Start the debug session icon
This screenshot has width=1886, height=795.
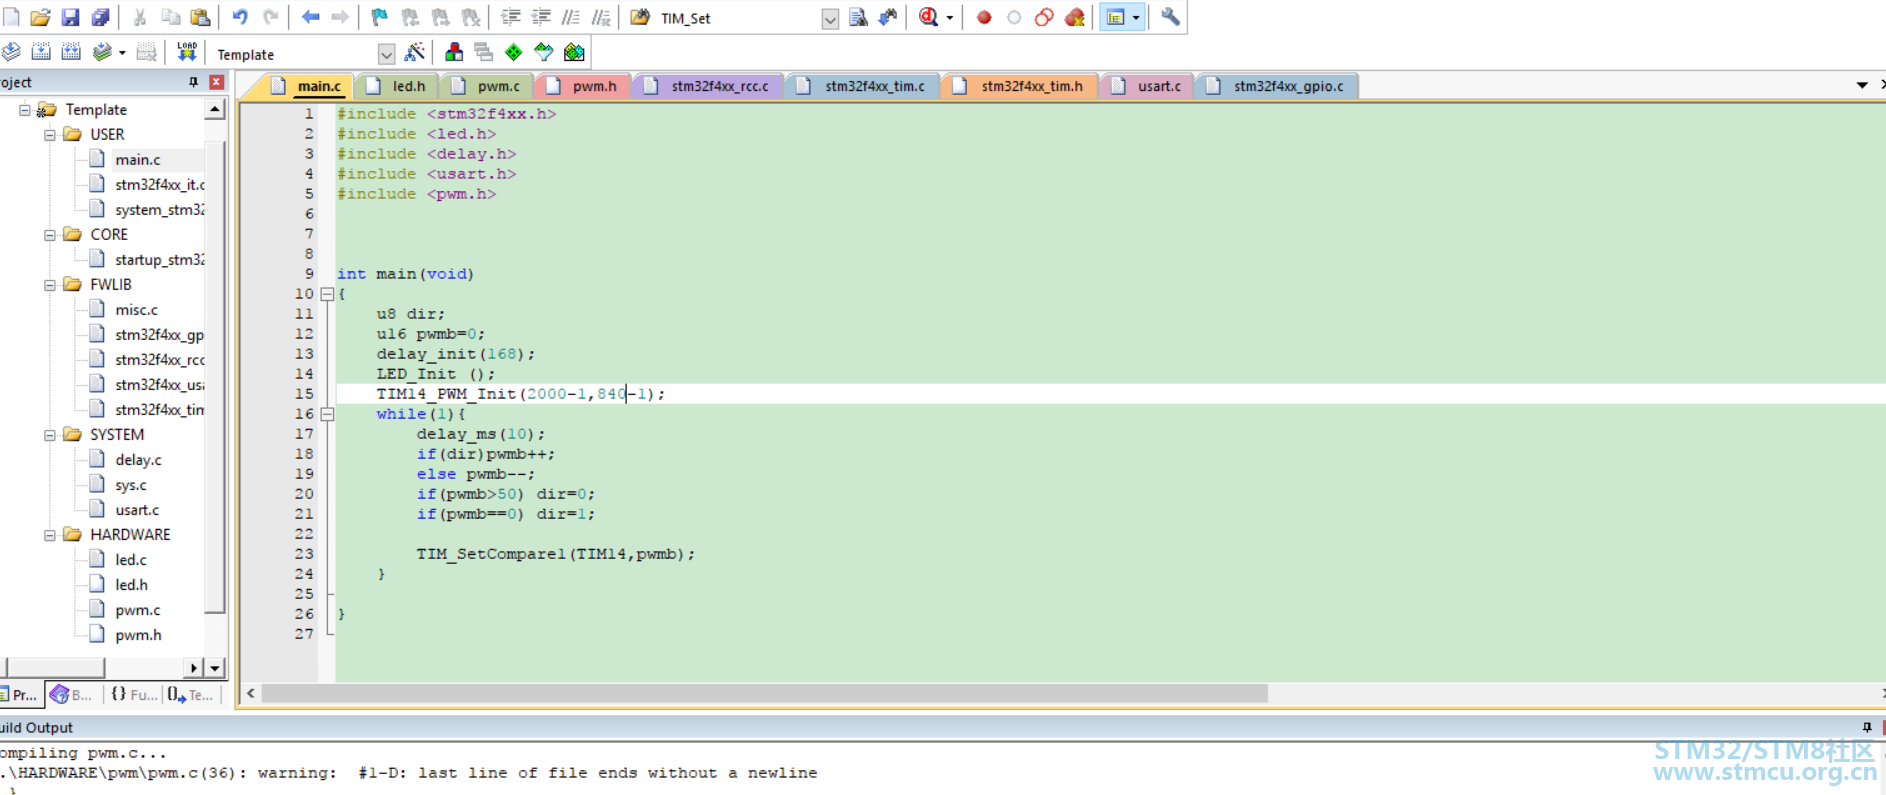coord(929,17)
